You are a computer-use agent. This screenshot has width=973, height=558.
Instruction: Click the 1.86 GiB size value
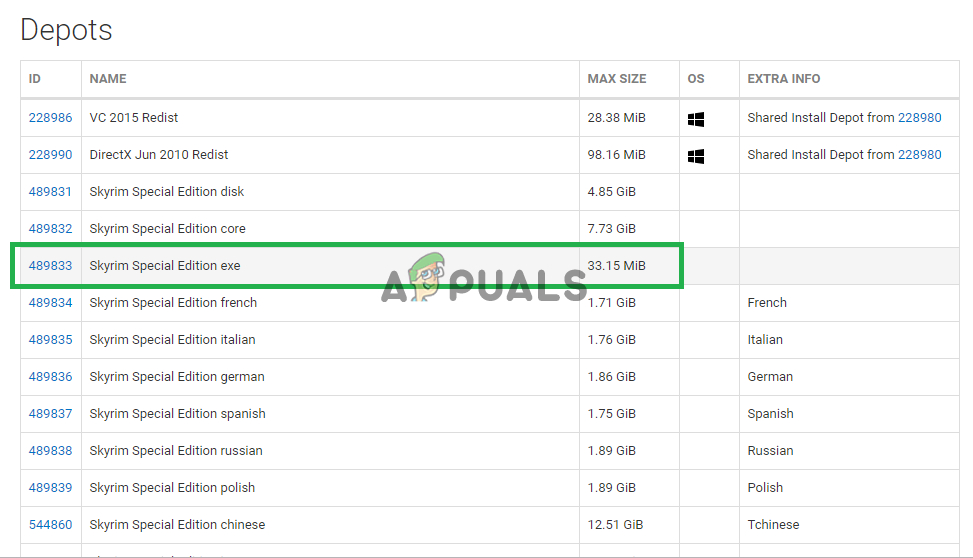[612, 377]
